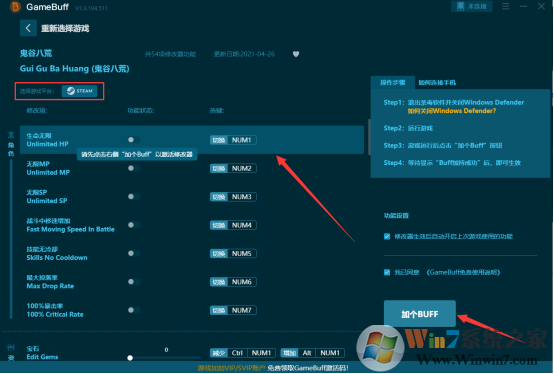Switch to the operation steps tab
The image size is (554, 374).
(393, 83)
